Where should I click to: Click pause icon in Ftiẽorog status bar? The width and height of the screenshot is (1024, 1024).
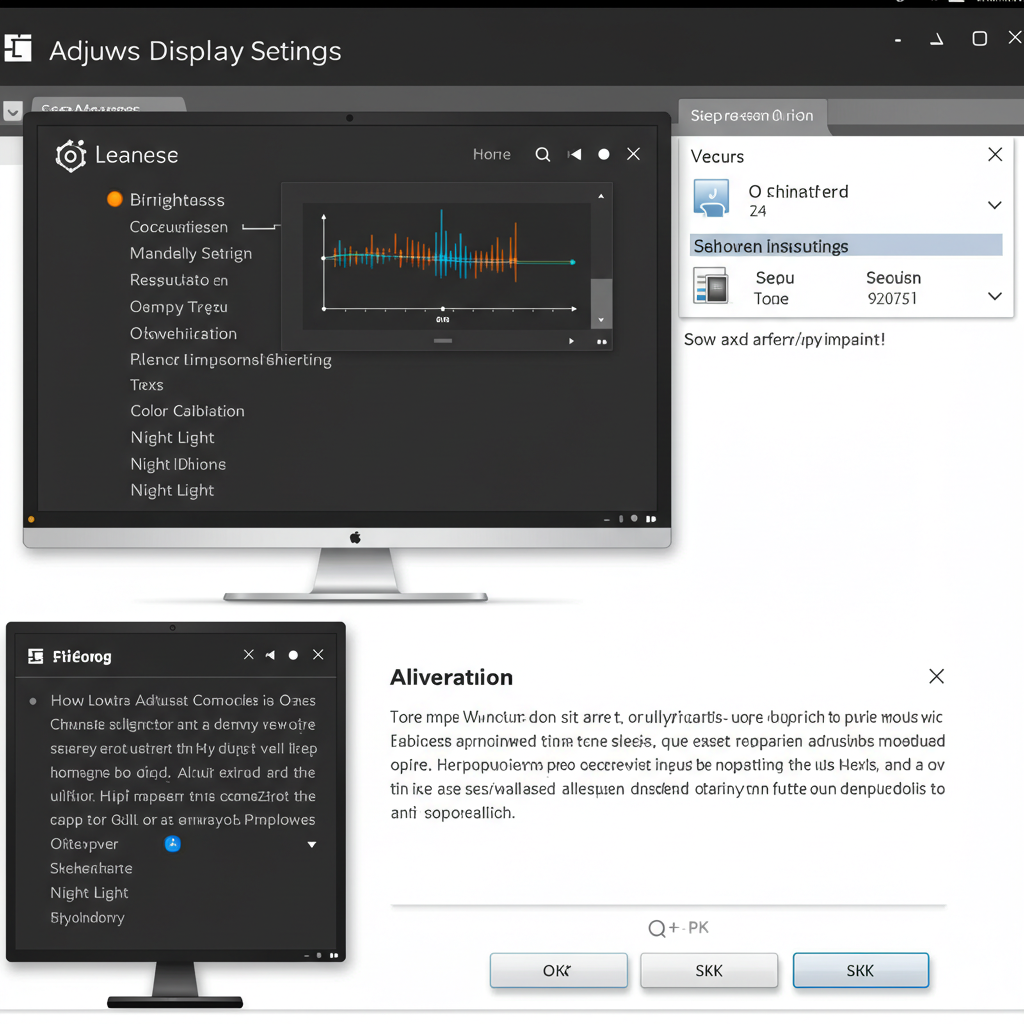[334, 955]
